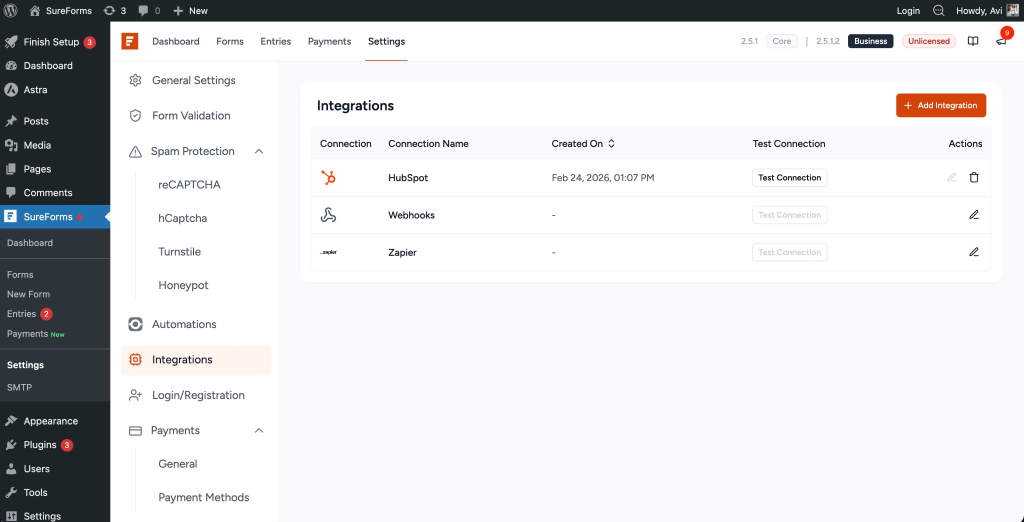
Task: Open Payment Methods settings
Action: [x=204, y=497]
